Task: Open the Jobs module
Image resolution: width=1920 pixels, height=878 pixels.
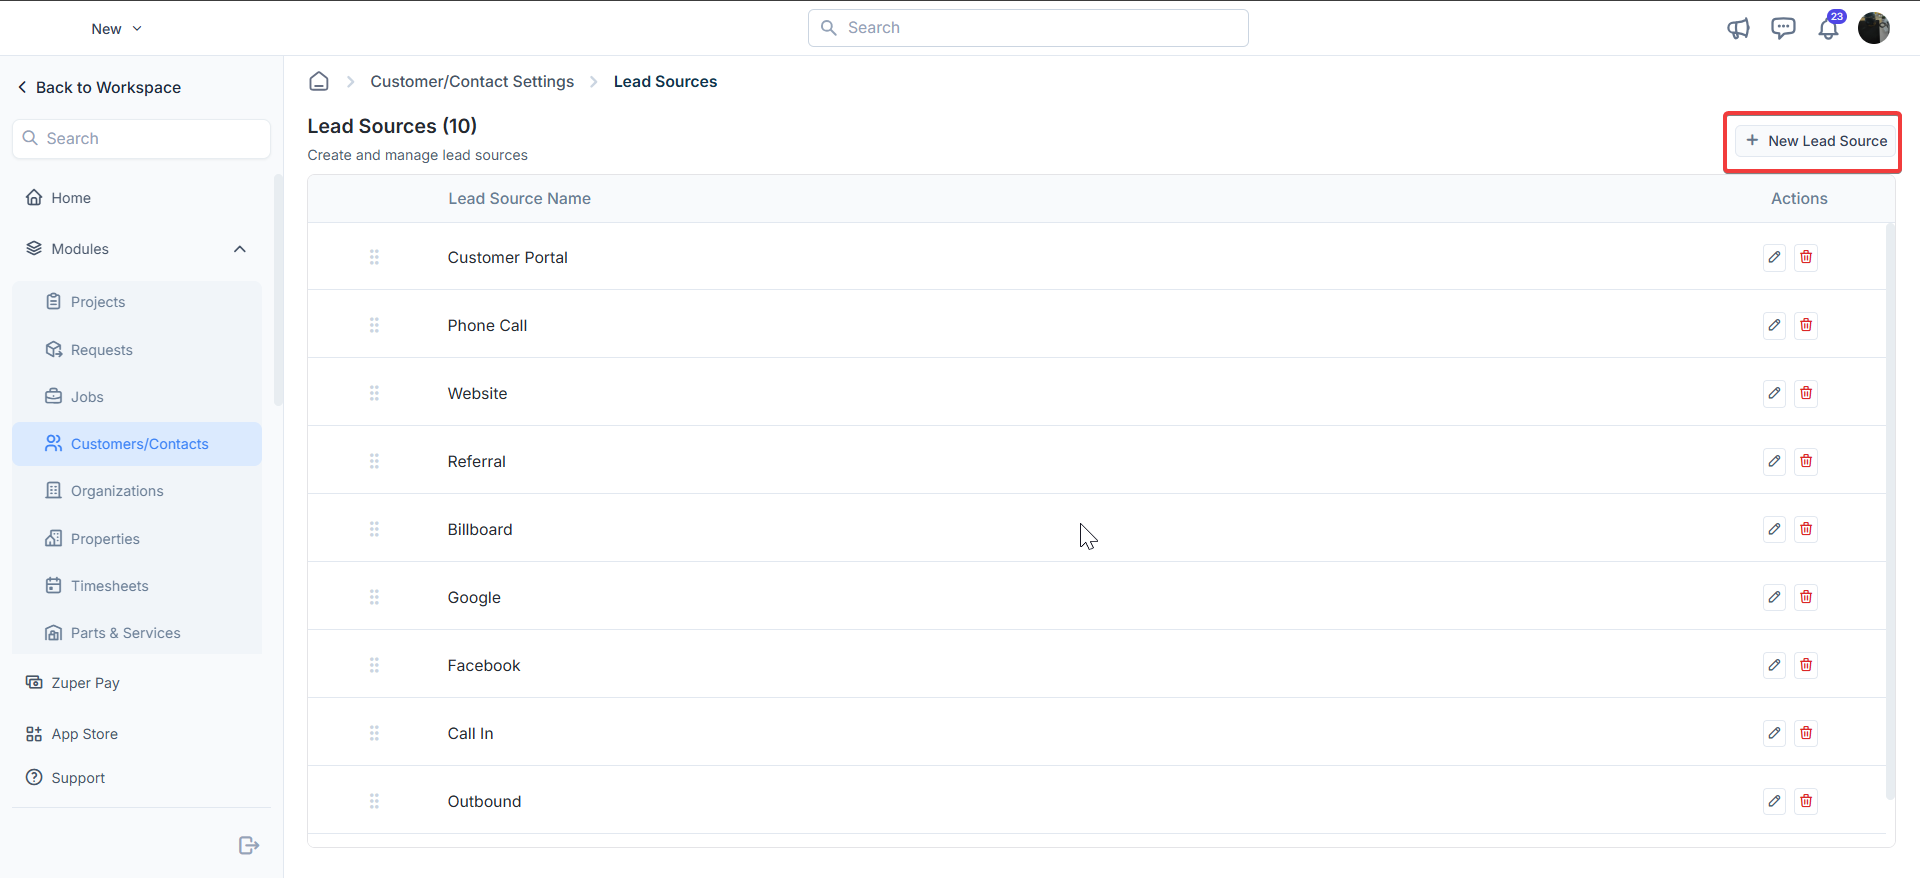Action: tap(137, 397)
